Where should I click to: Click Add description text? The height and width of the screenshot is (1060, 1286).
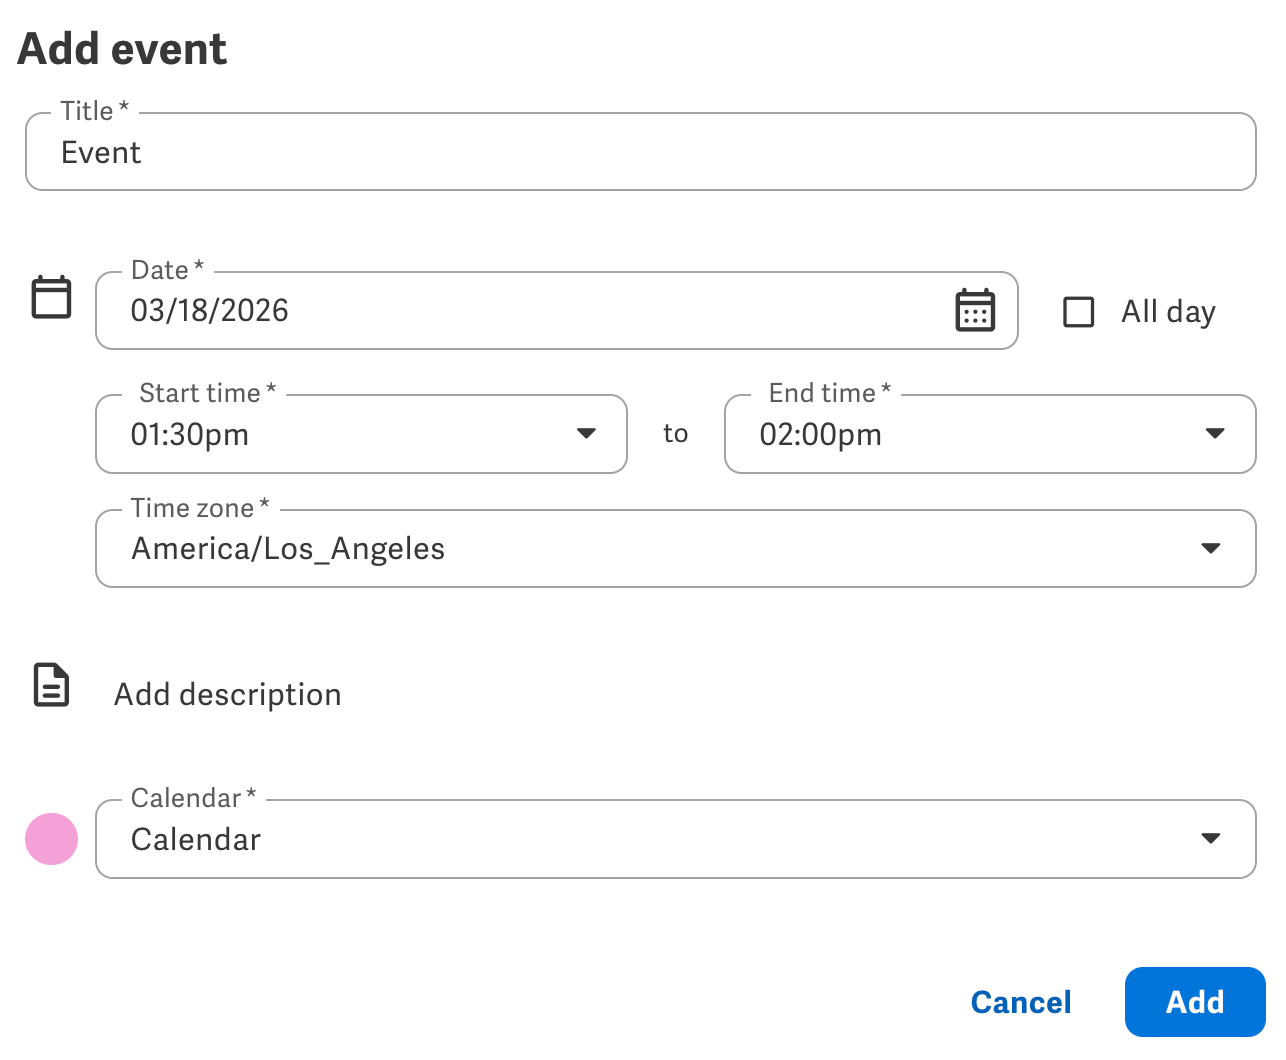click(228, 694)
